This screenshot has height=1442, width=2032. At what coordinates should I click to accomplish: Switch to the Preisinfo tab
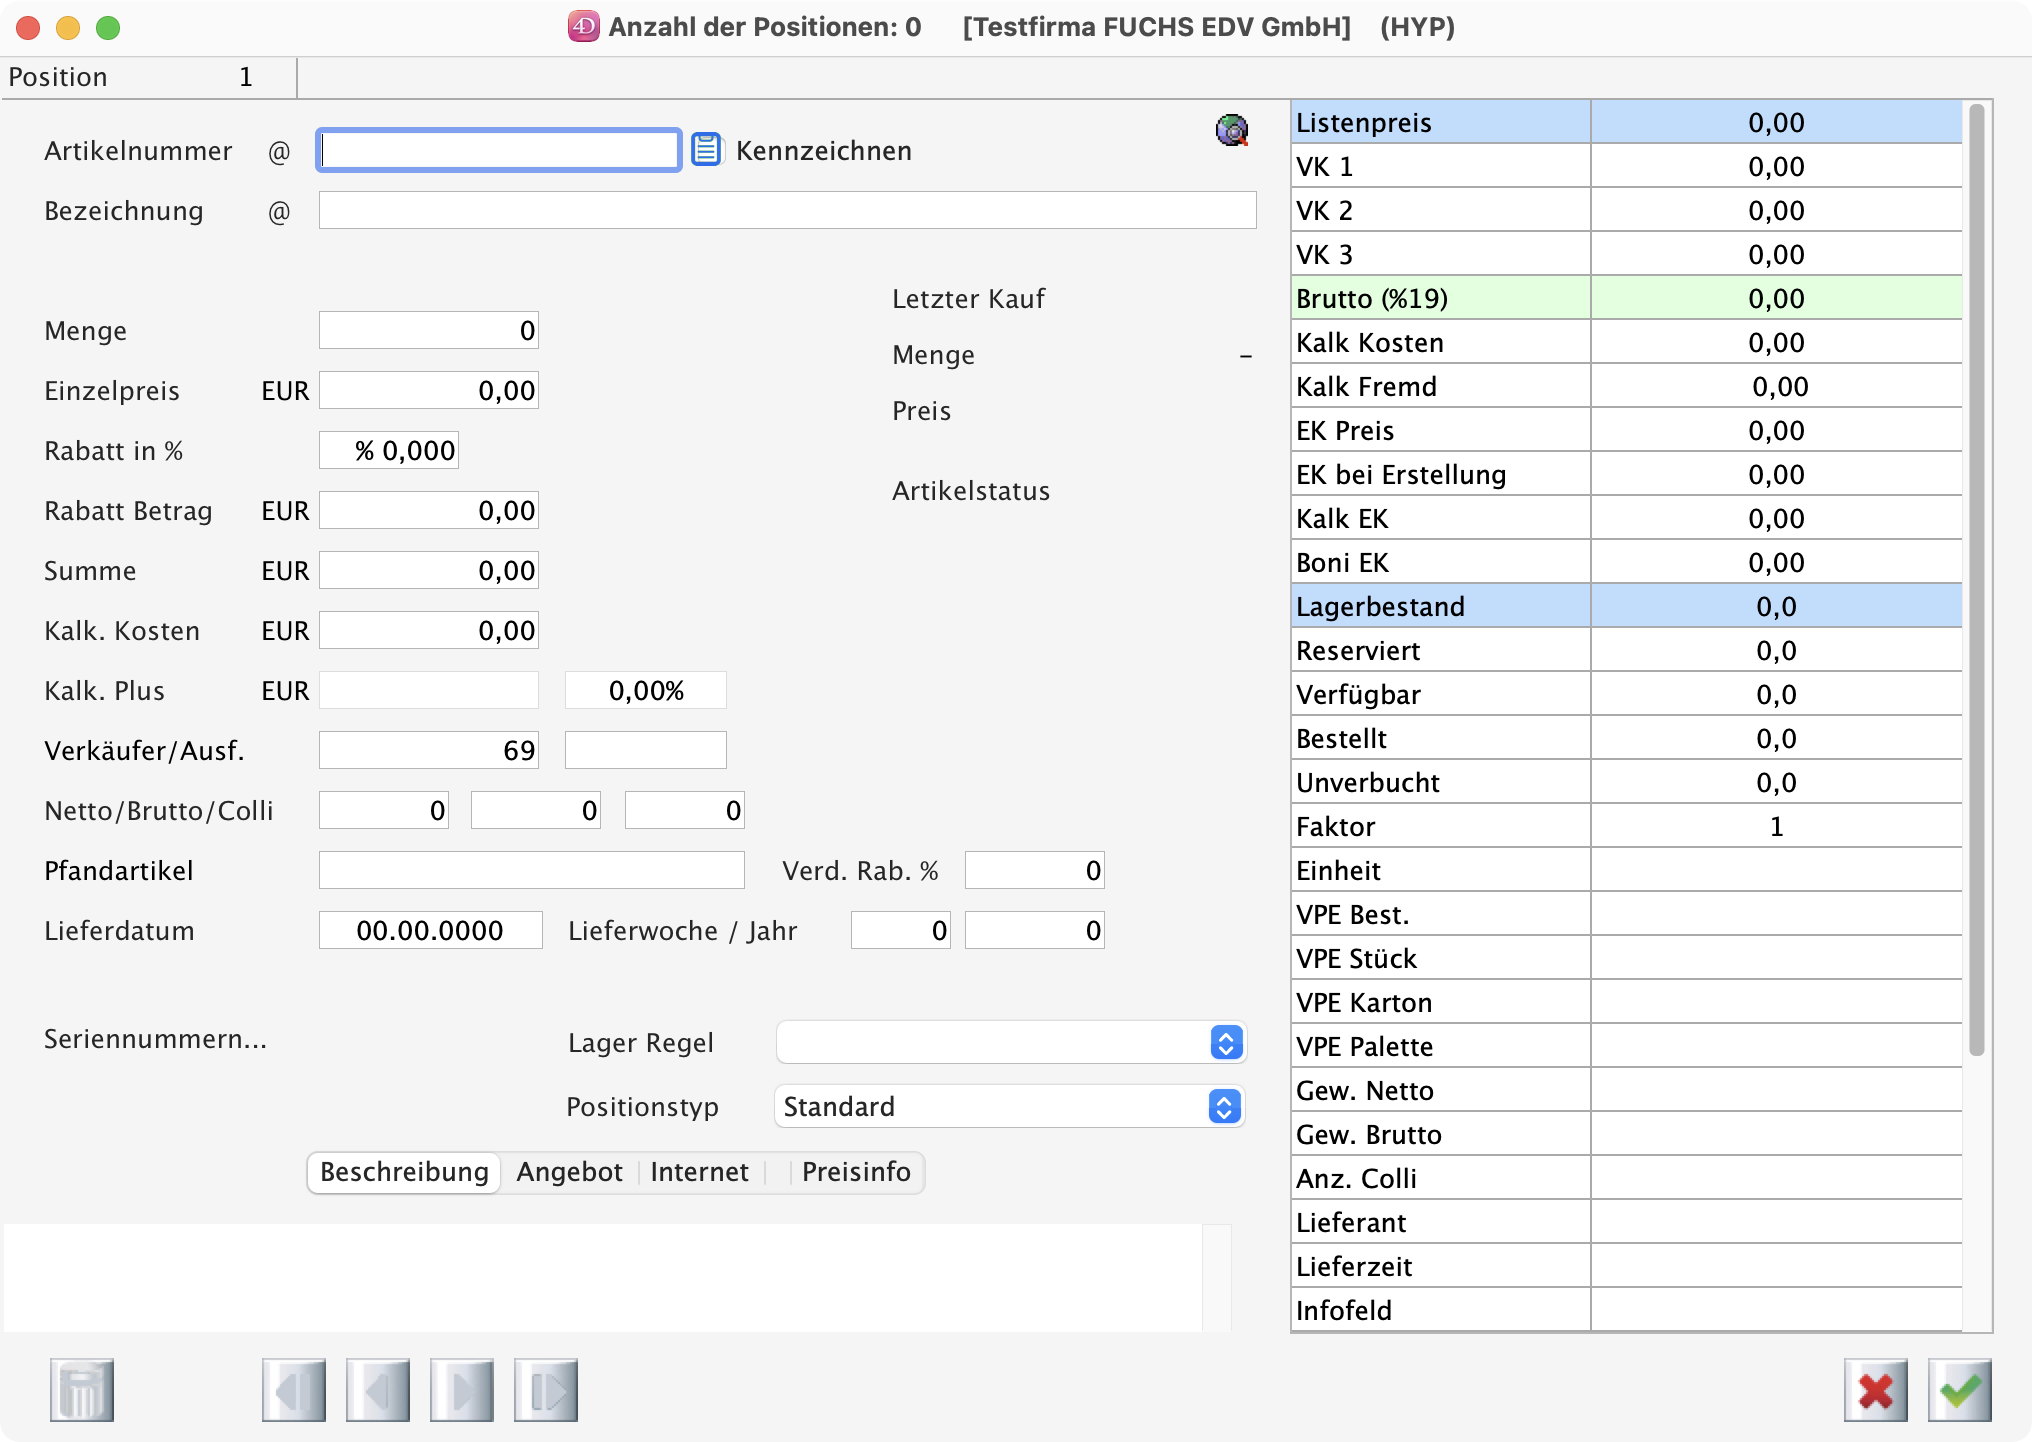pos(856,1172)
